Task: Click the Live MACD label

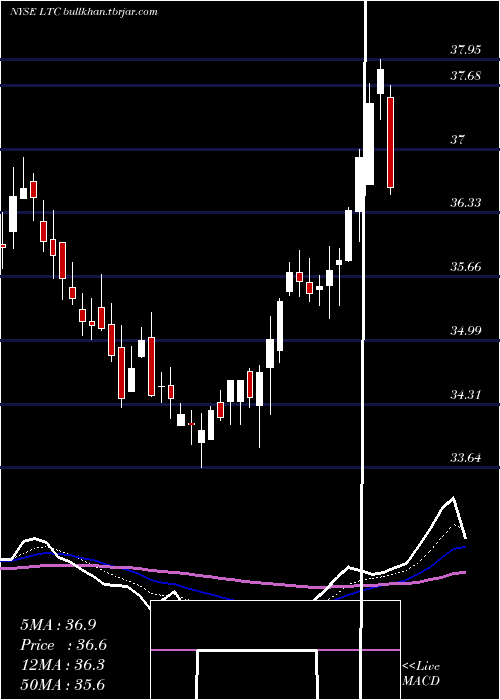Action: pos(421,673)
